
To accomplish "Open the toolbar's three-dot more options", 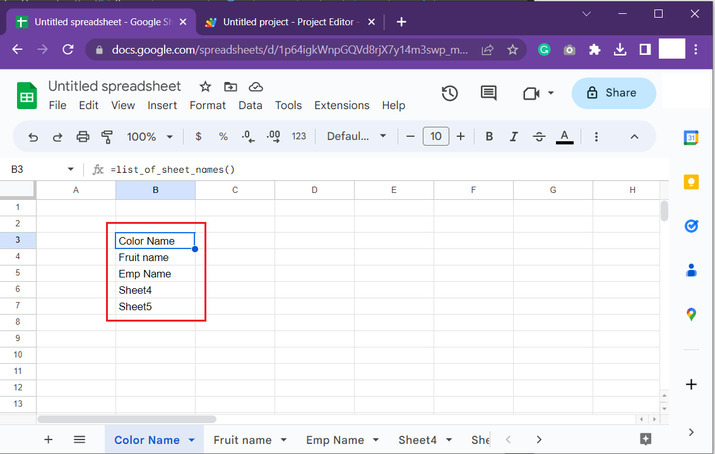I will tap(596, 137).
